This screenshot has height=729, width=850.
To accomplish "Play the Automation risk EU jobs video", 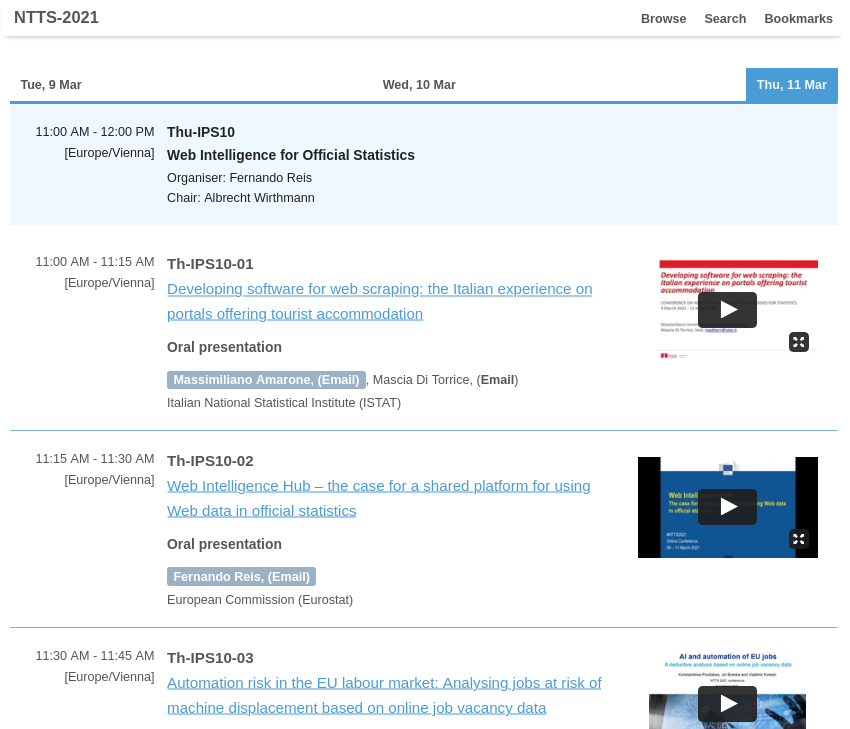I will pos(727,704).
